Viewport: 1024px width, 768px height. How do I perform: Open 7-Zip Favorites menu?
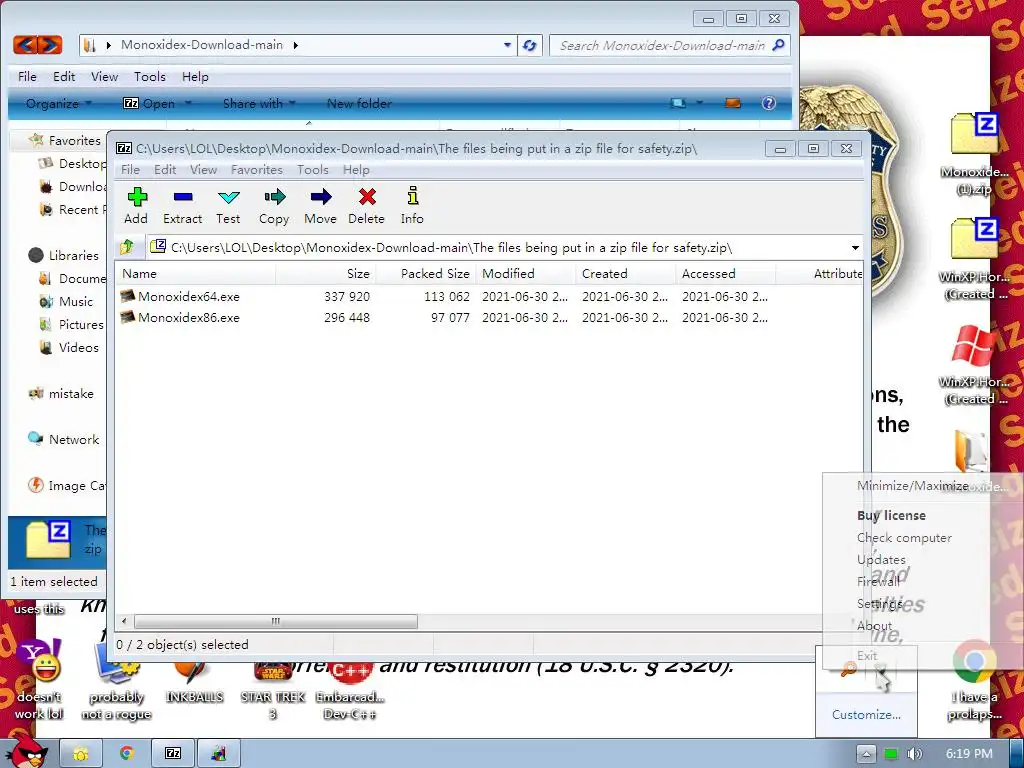coord(257,170)
